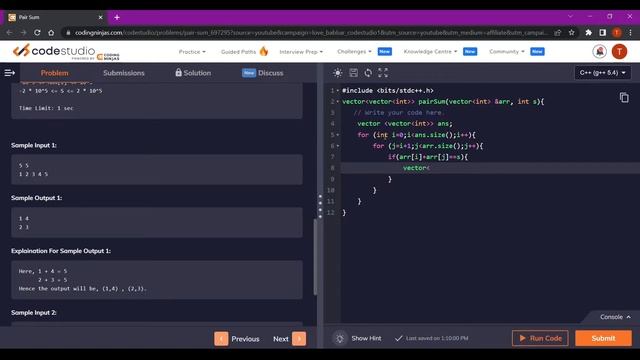This screenshot has width=640, height=360.
Task: Open the browser extensions puzzle icon
Action: point(589,33)
